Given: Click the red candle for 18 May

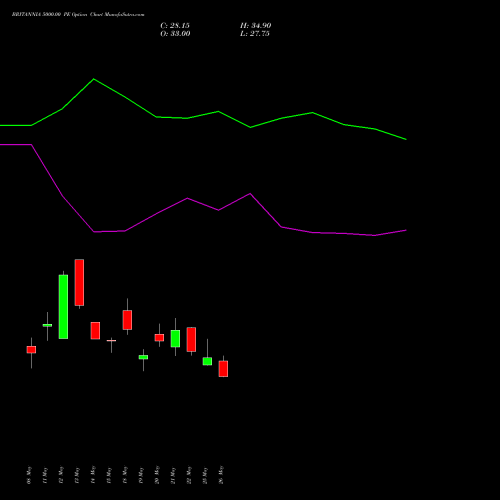Looking at the screenshot, I should (x=127, y=320).
